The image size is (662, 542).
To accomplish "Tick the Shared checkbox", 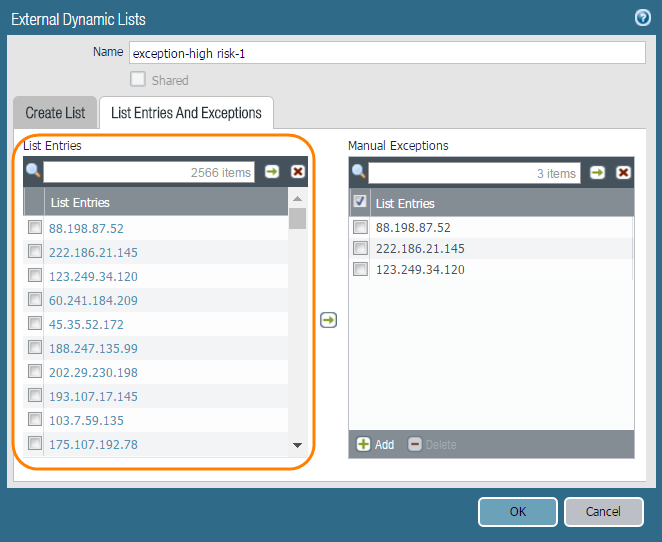I will [x=138, y=80].
